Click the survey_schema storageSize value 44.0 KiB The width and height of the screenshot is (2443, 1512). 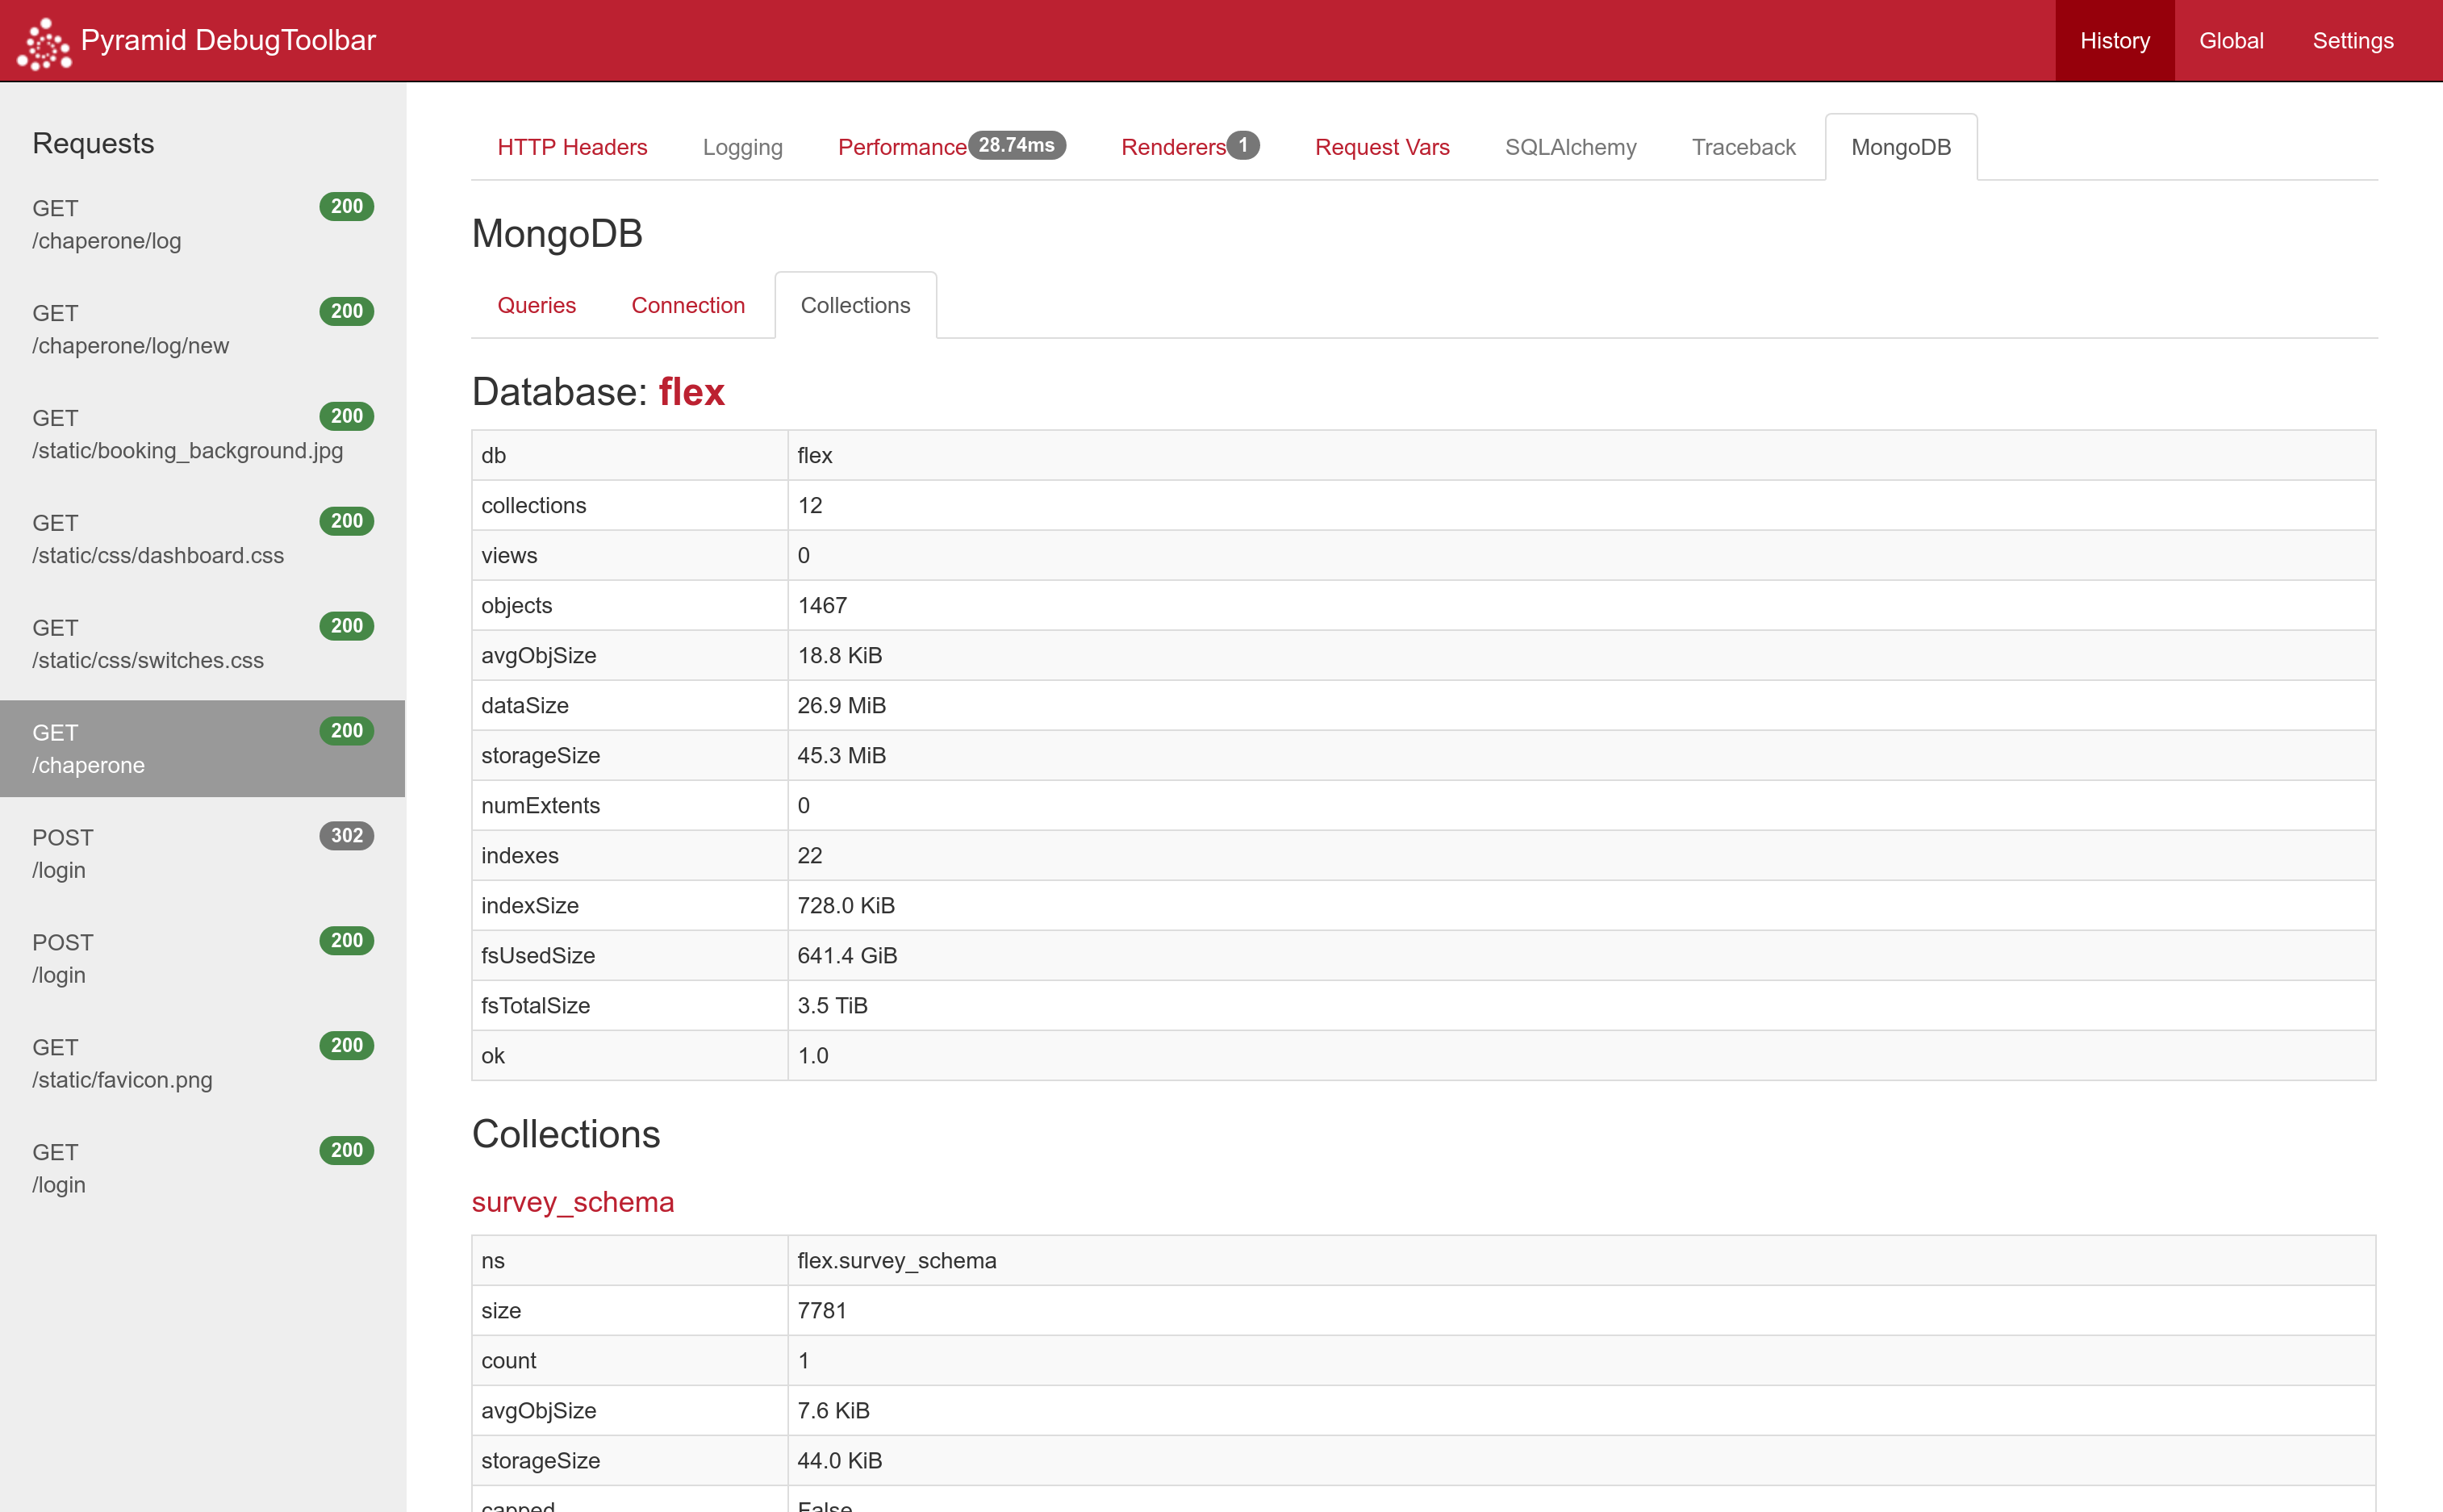tap(840, 1461)
